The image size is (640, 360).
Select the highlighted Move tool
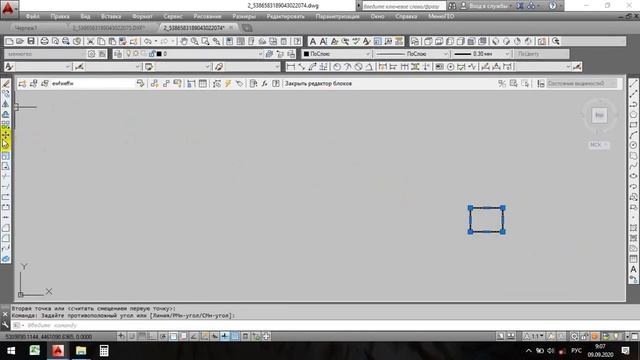coord(6,135)
